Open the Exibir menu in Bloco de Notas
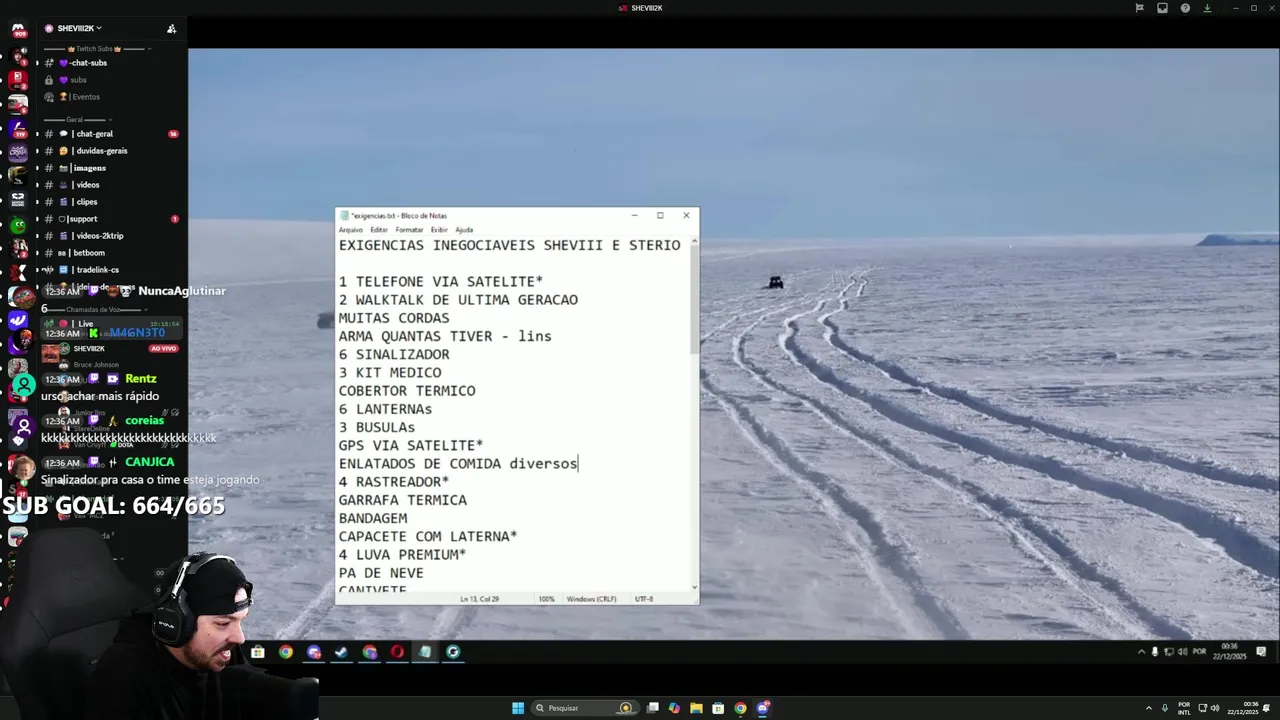The image size is (1280, 720). click(439, 230)
